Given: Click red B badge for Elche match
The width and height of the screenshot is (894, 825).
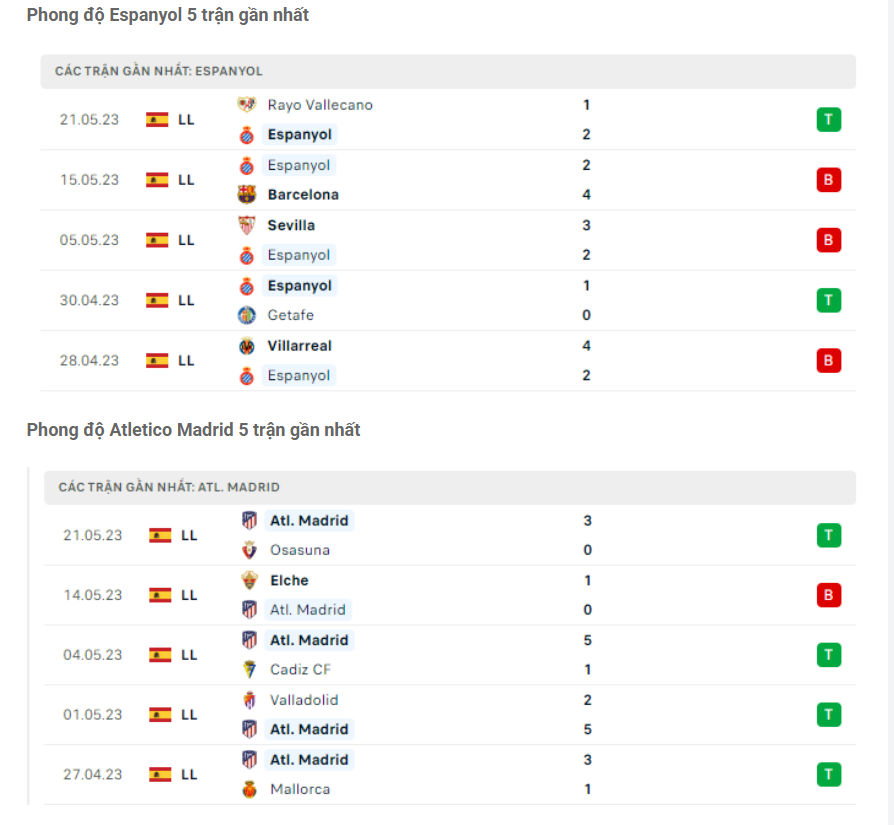Looking at the screenshot, I should click(828, 595).
